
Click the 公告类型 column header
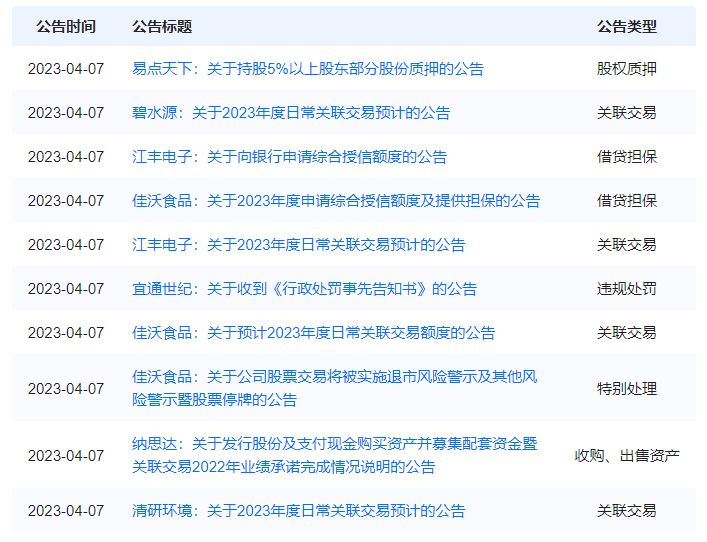(x=627, y=26)
